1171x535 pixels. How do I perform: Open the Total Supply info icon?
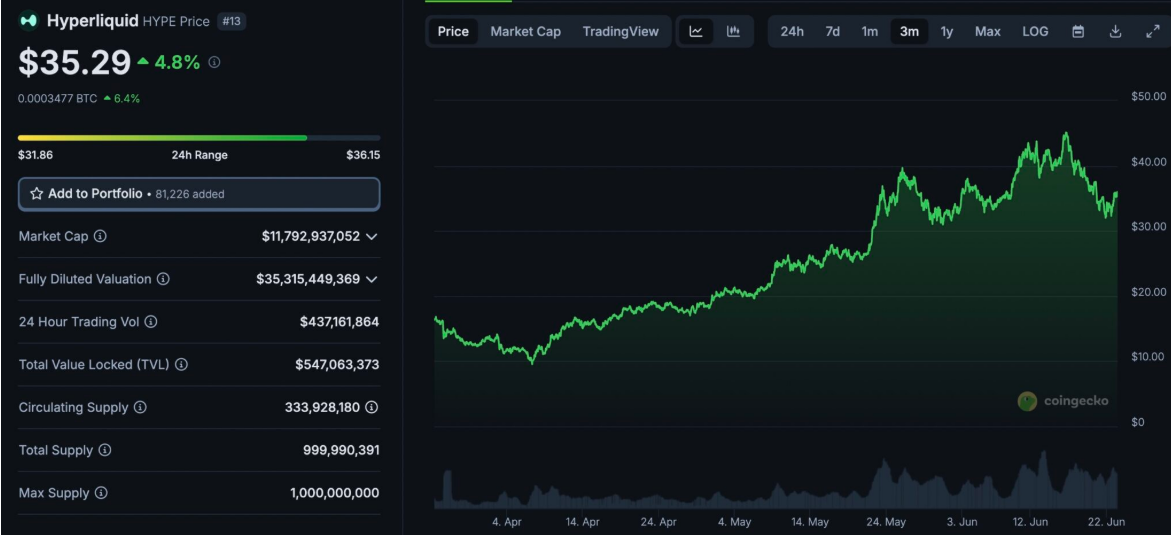point(105,450)
